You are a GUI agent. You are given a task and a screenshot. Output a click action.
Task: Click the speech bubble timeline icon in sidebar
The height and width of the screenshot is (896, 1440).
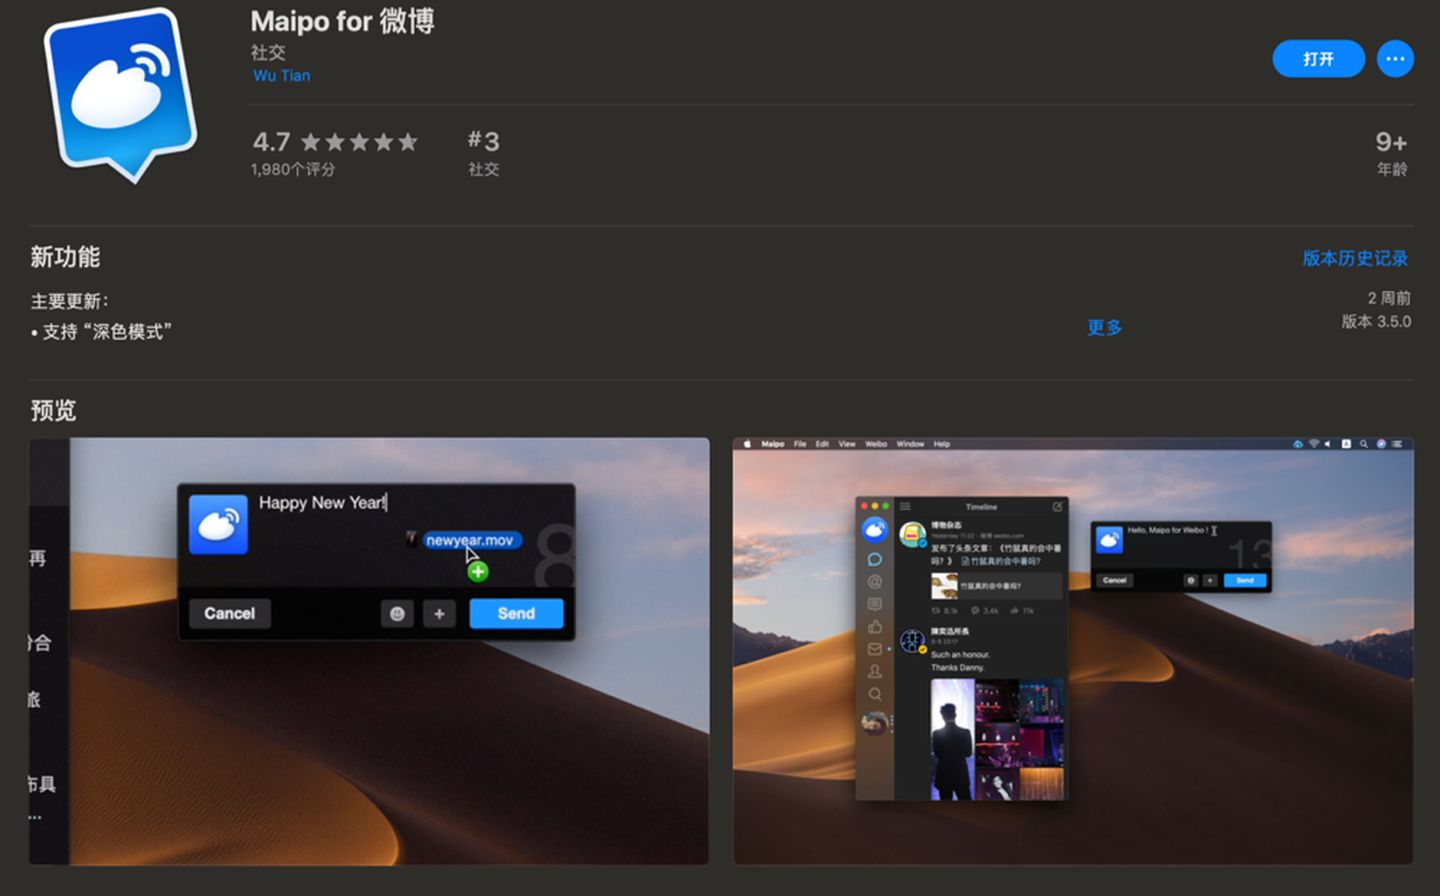(x=875, y=559)
